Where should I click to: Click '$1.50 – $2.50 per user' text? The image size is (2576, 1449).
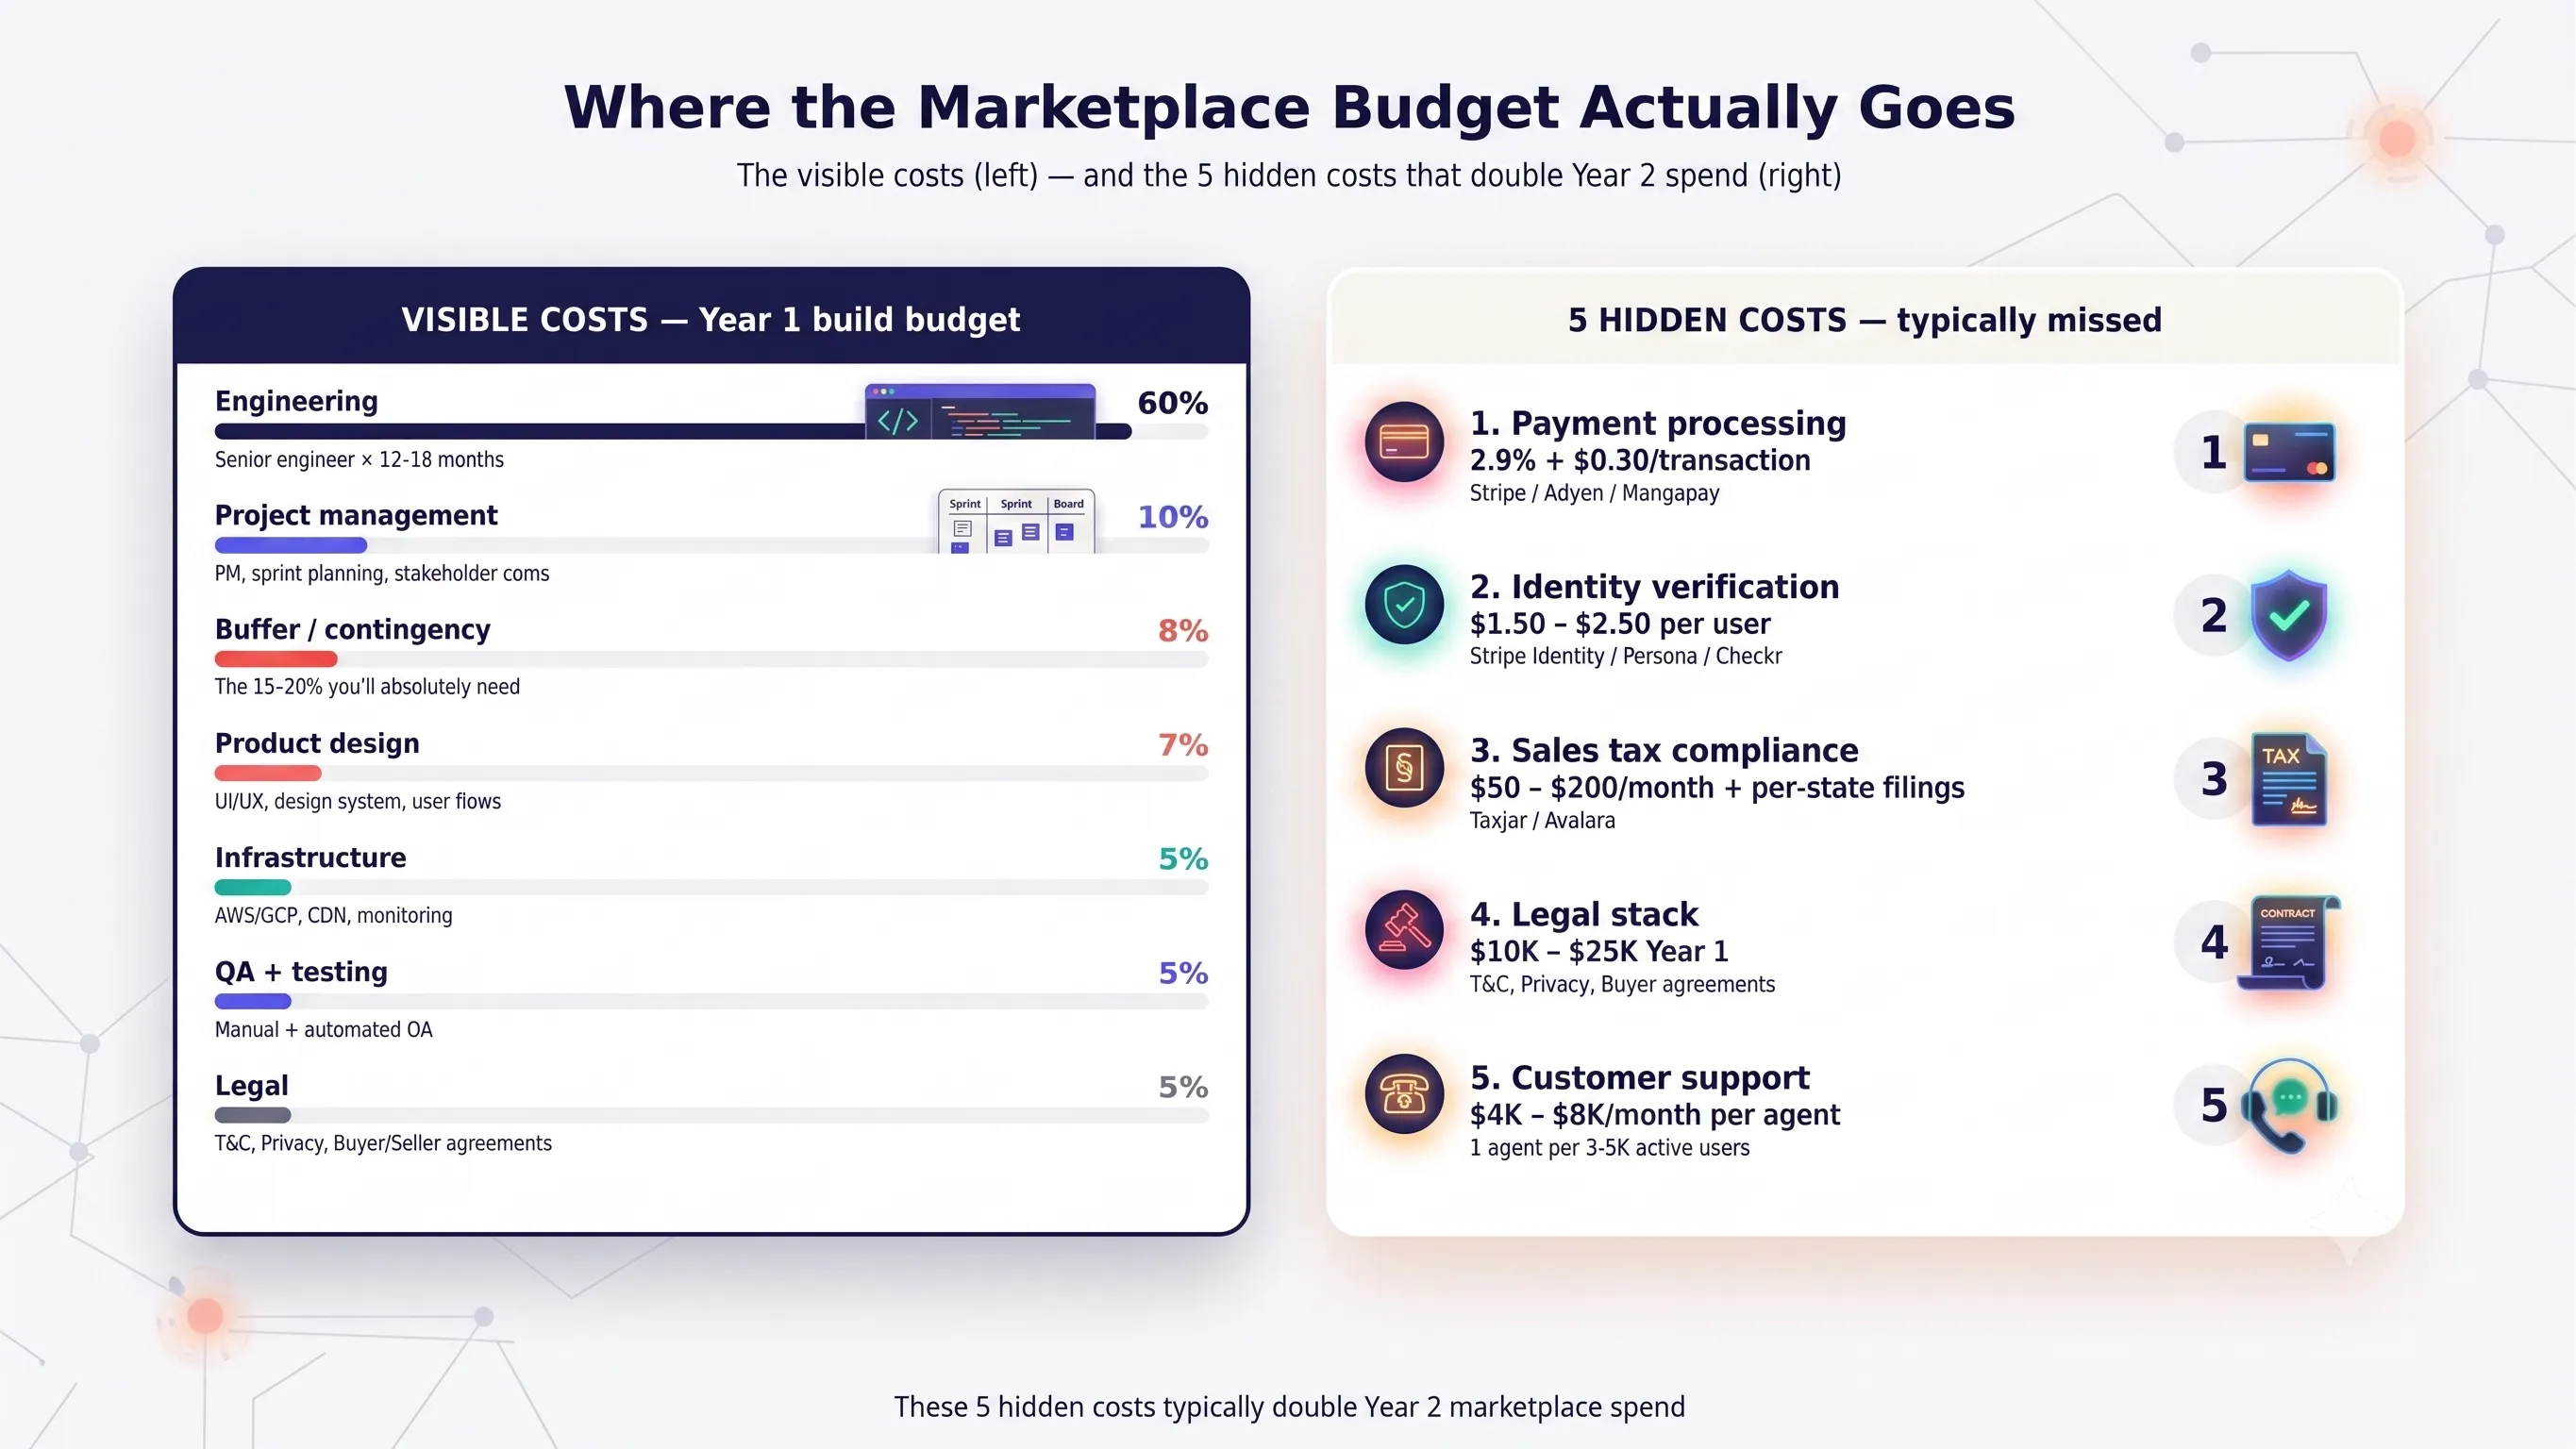(1620, 624)
